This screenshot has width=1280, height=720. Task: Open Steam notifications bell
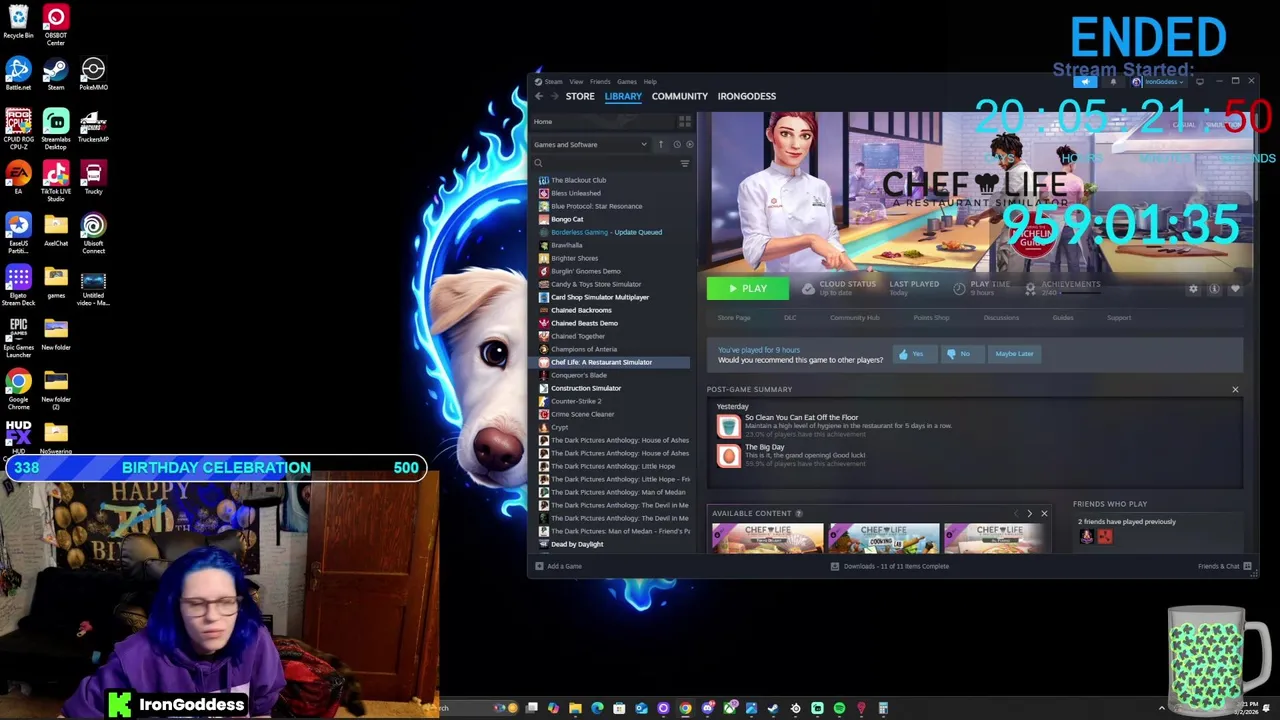point(1113,82)
